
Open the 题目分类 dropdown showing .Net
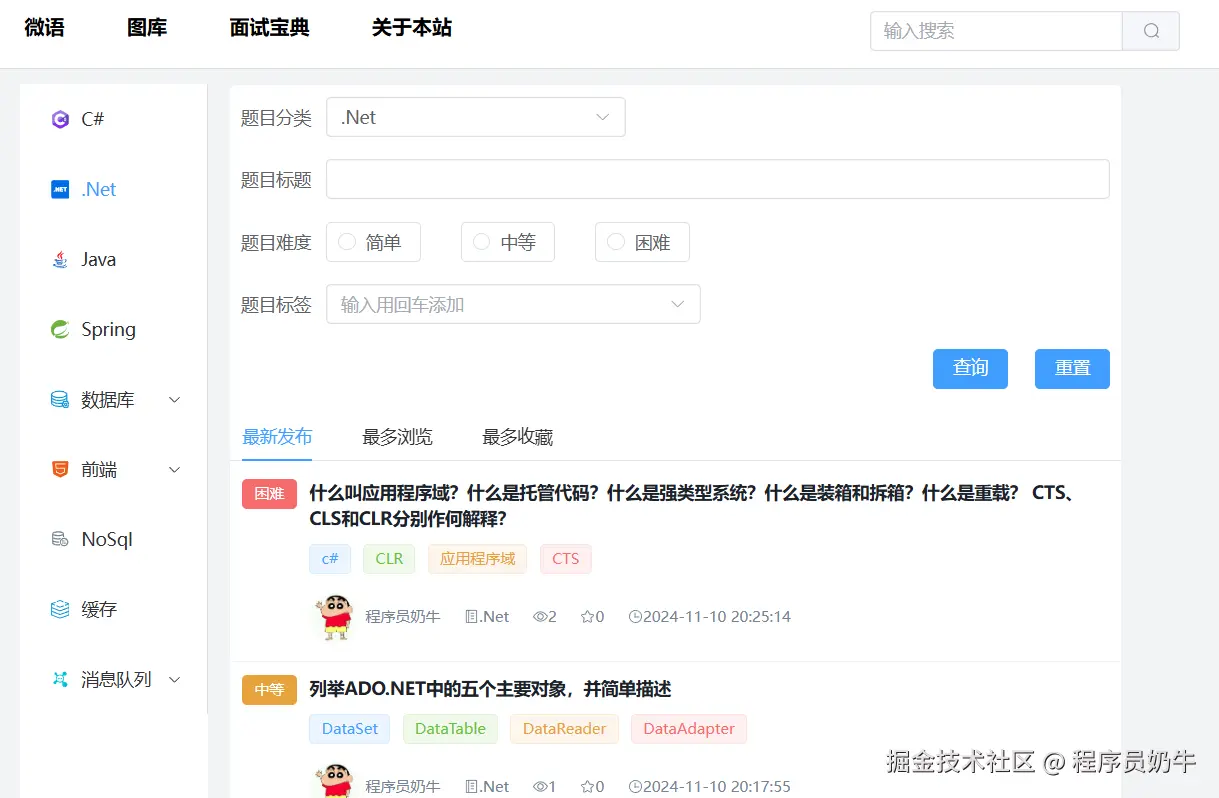[x=475, y=117]
